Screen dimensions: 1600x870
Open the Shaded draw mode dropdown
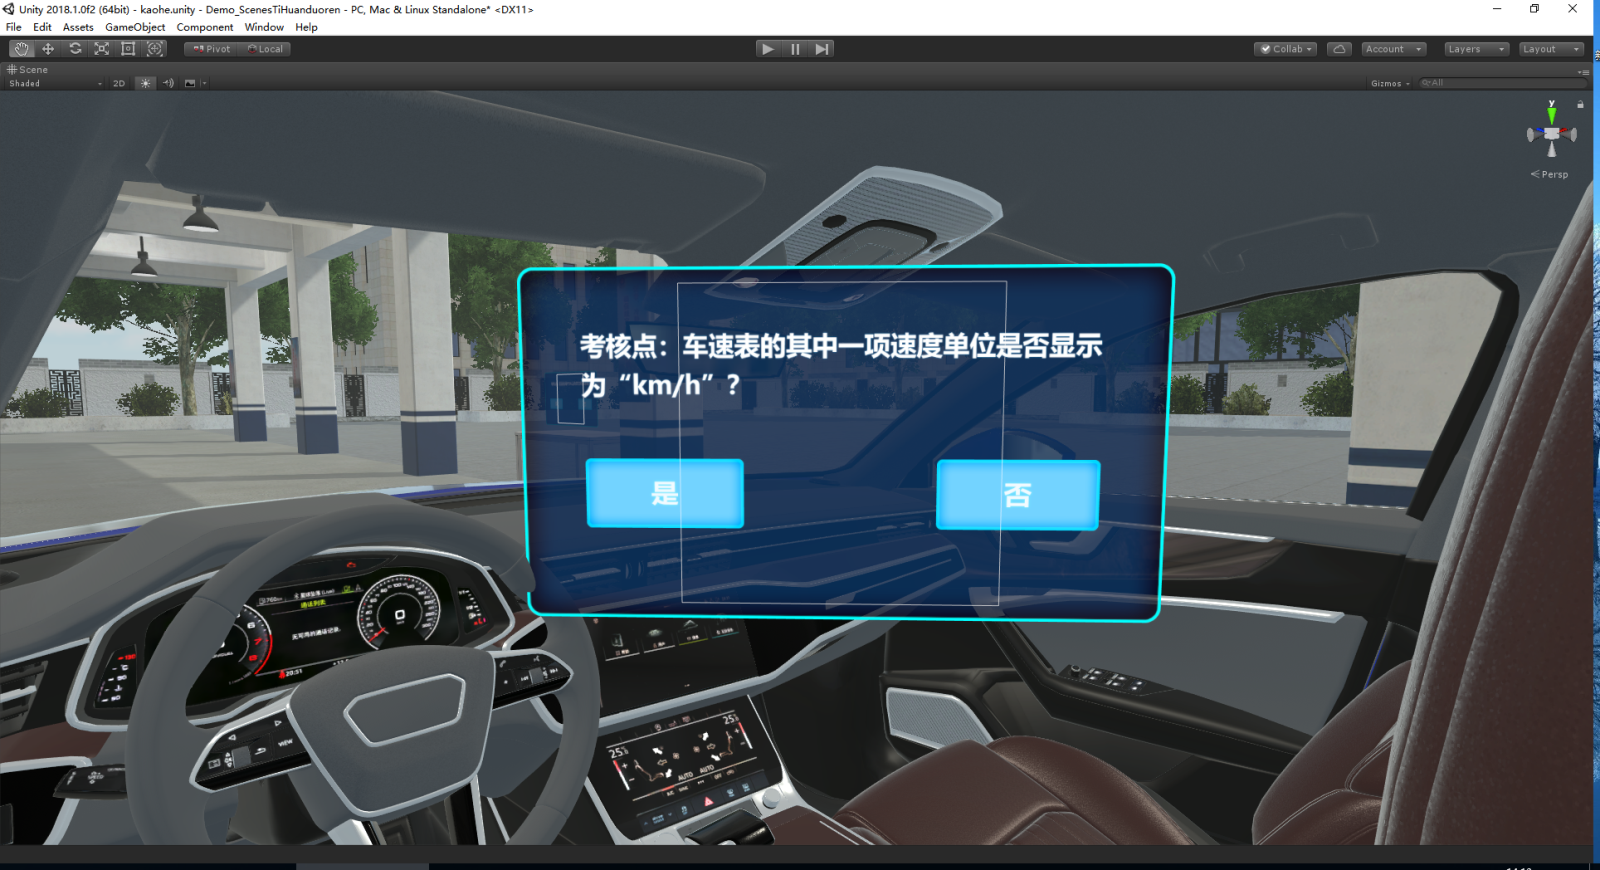coord(55,84)
